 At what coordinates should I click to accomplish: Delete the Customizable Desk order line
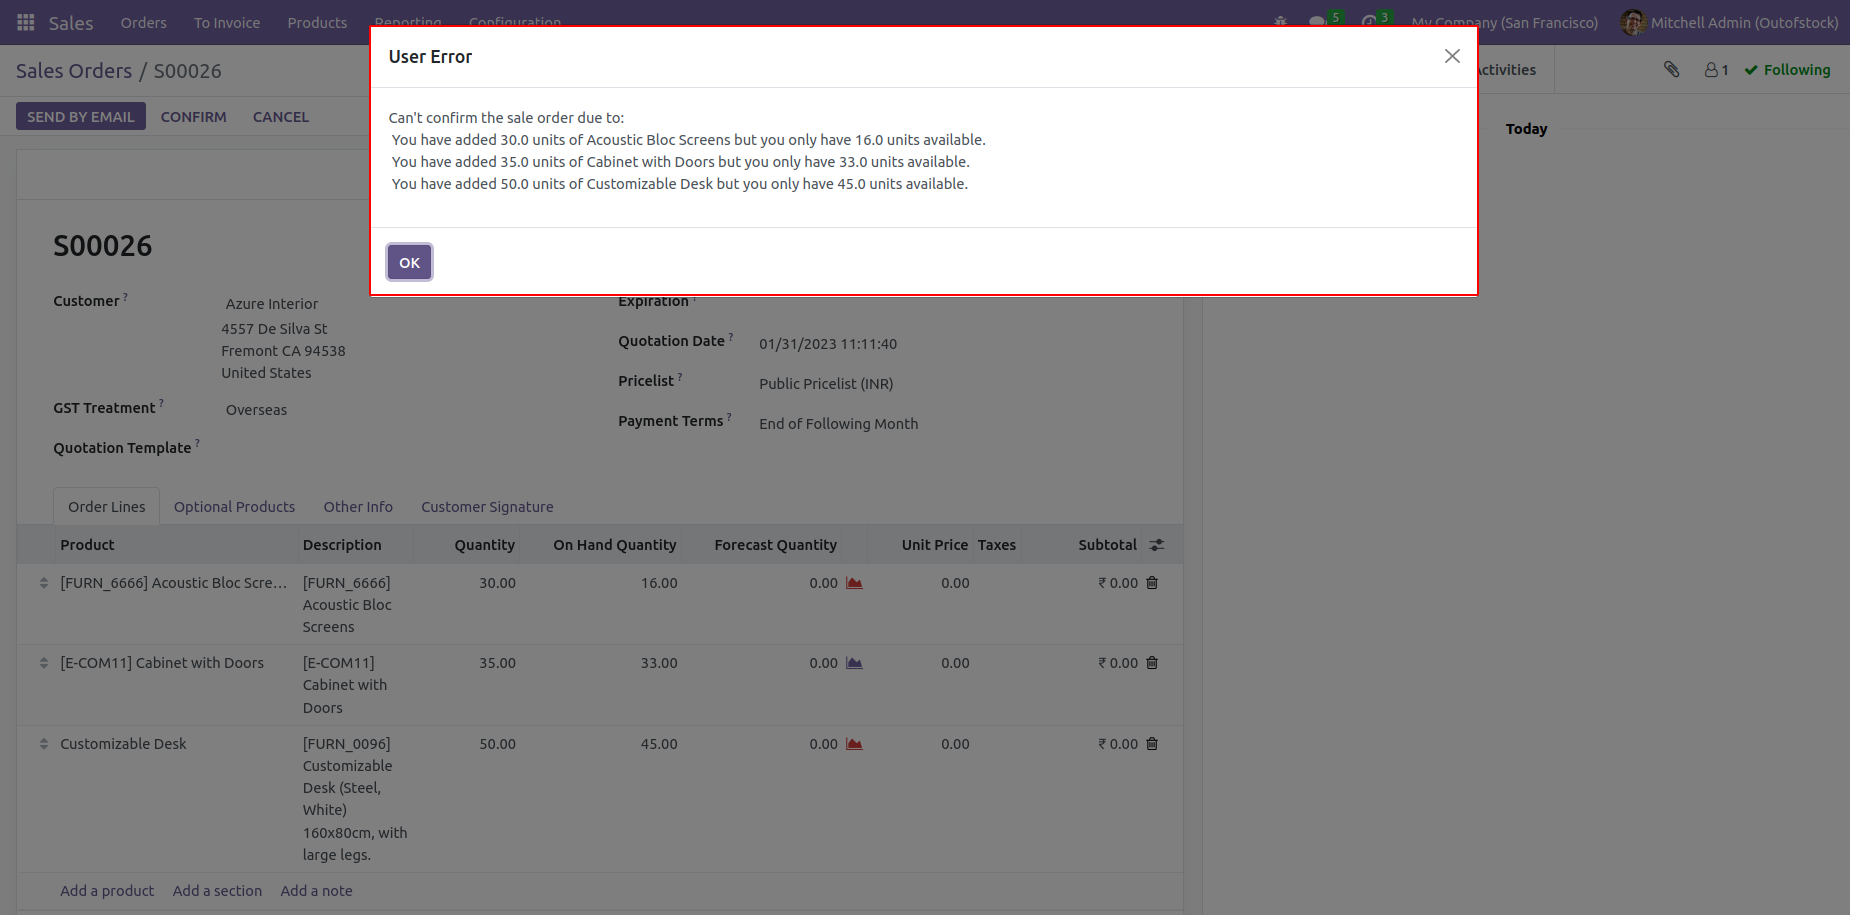[x=1152, y=743]
